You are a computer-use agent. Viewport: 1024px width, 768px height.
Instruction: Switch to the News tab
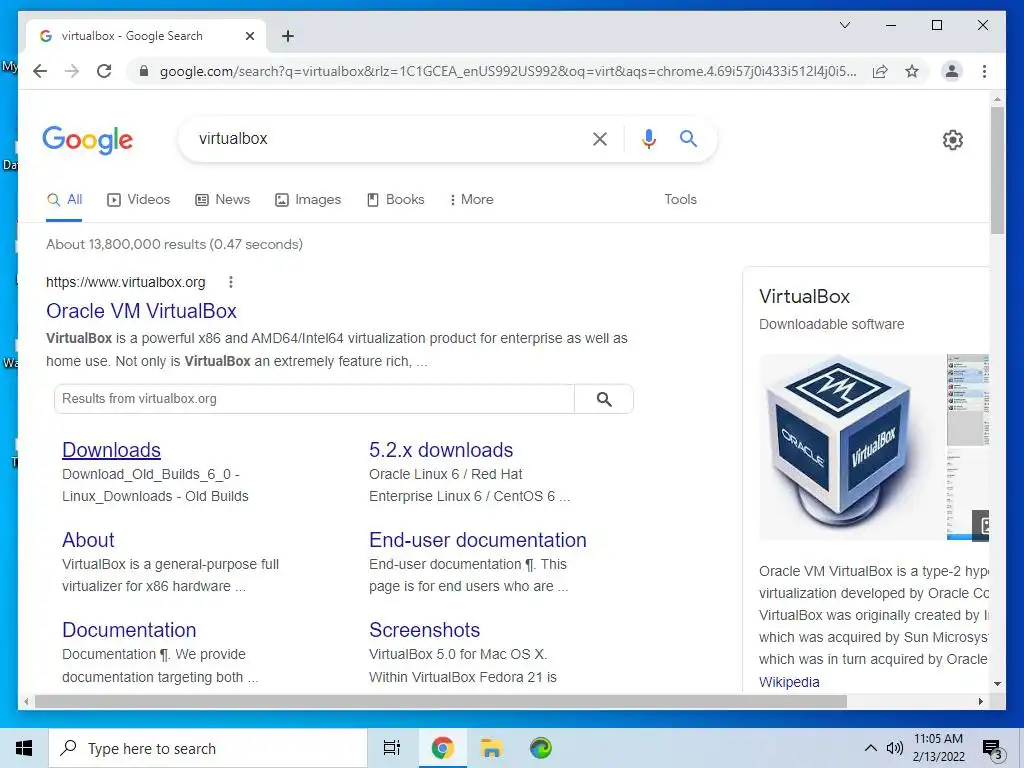point(223,200)
